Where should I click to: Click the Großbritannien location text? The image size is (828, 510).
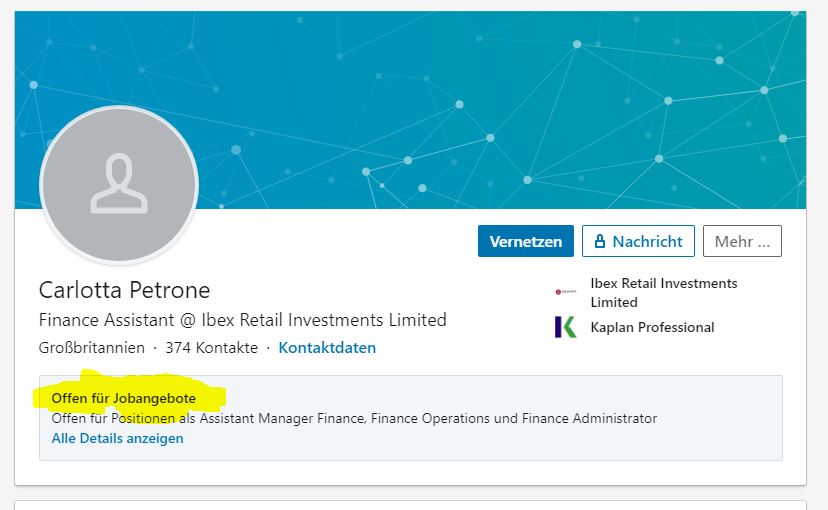click(x=91, y=348)
